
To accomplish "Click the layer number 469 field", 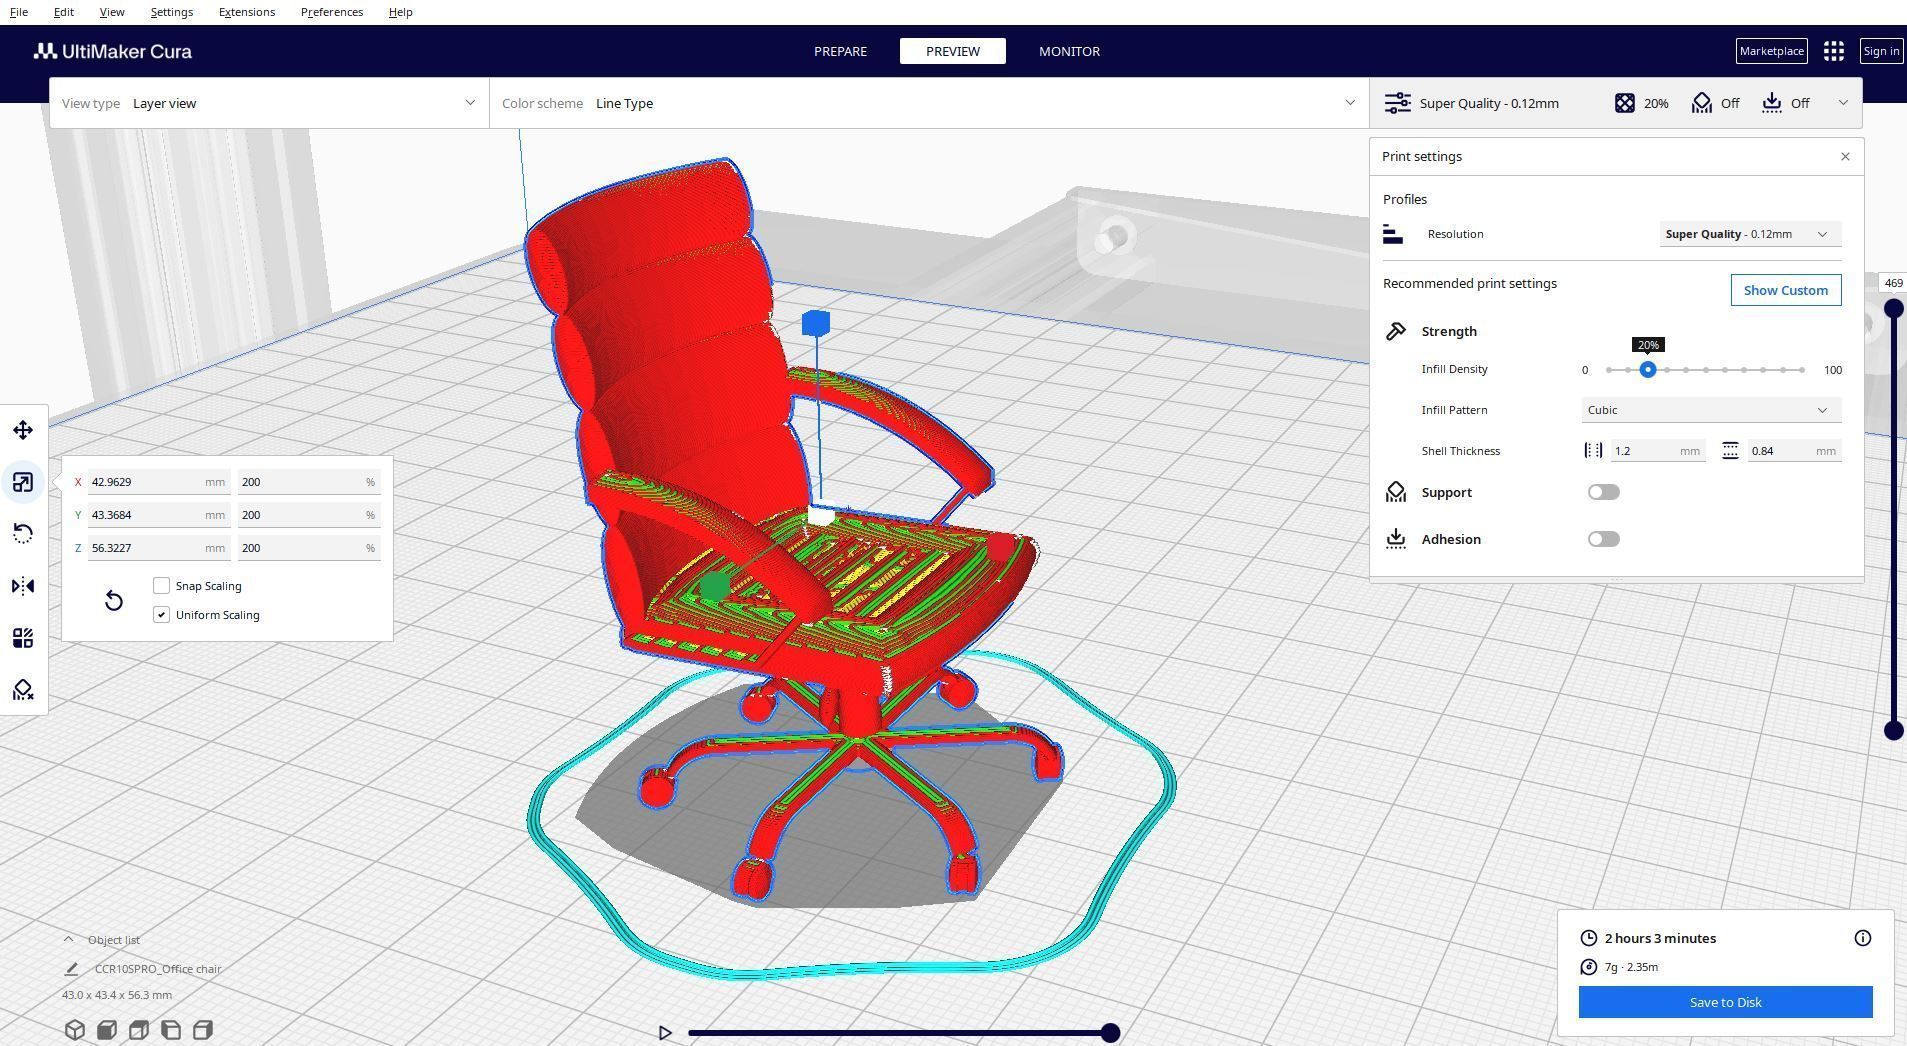I will (x=1893, y=283).
